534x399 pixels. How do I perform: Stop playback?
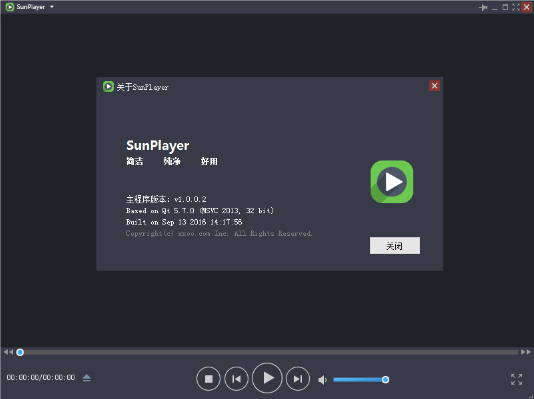point(208,379)
